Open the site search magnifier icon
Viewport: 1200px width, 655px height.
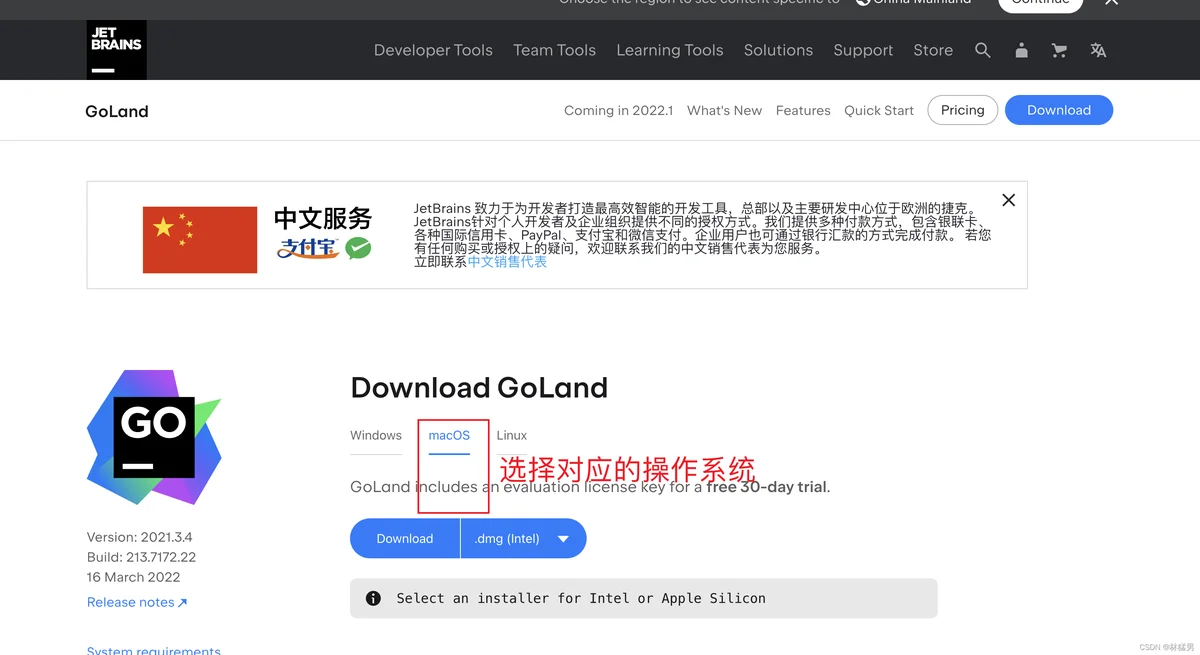[x=983, y=50]
